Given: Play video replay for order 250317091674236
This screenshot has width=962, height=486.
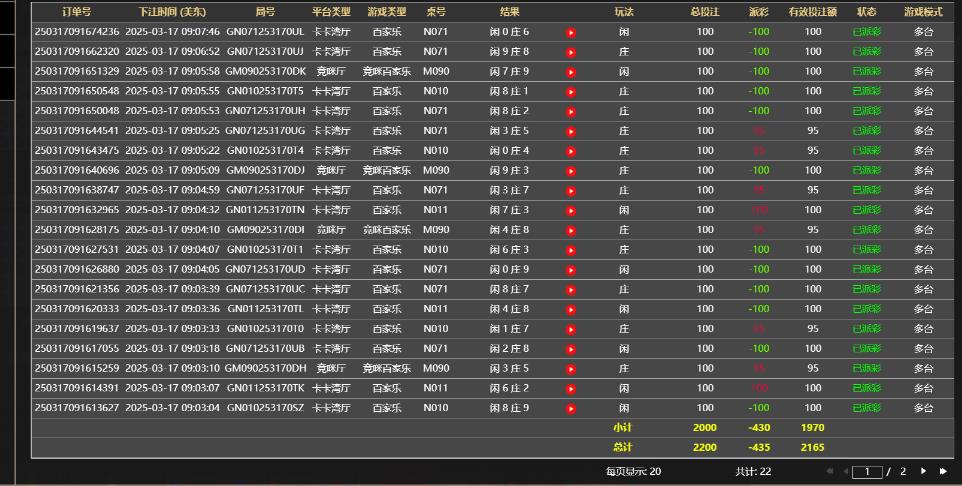Looking at the screenshot, I should pyautogui.click(x=571, y=32).
